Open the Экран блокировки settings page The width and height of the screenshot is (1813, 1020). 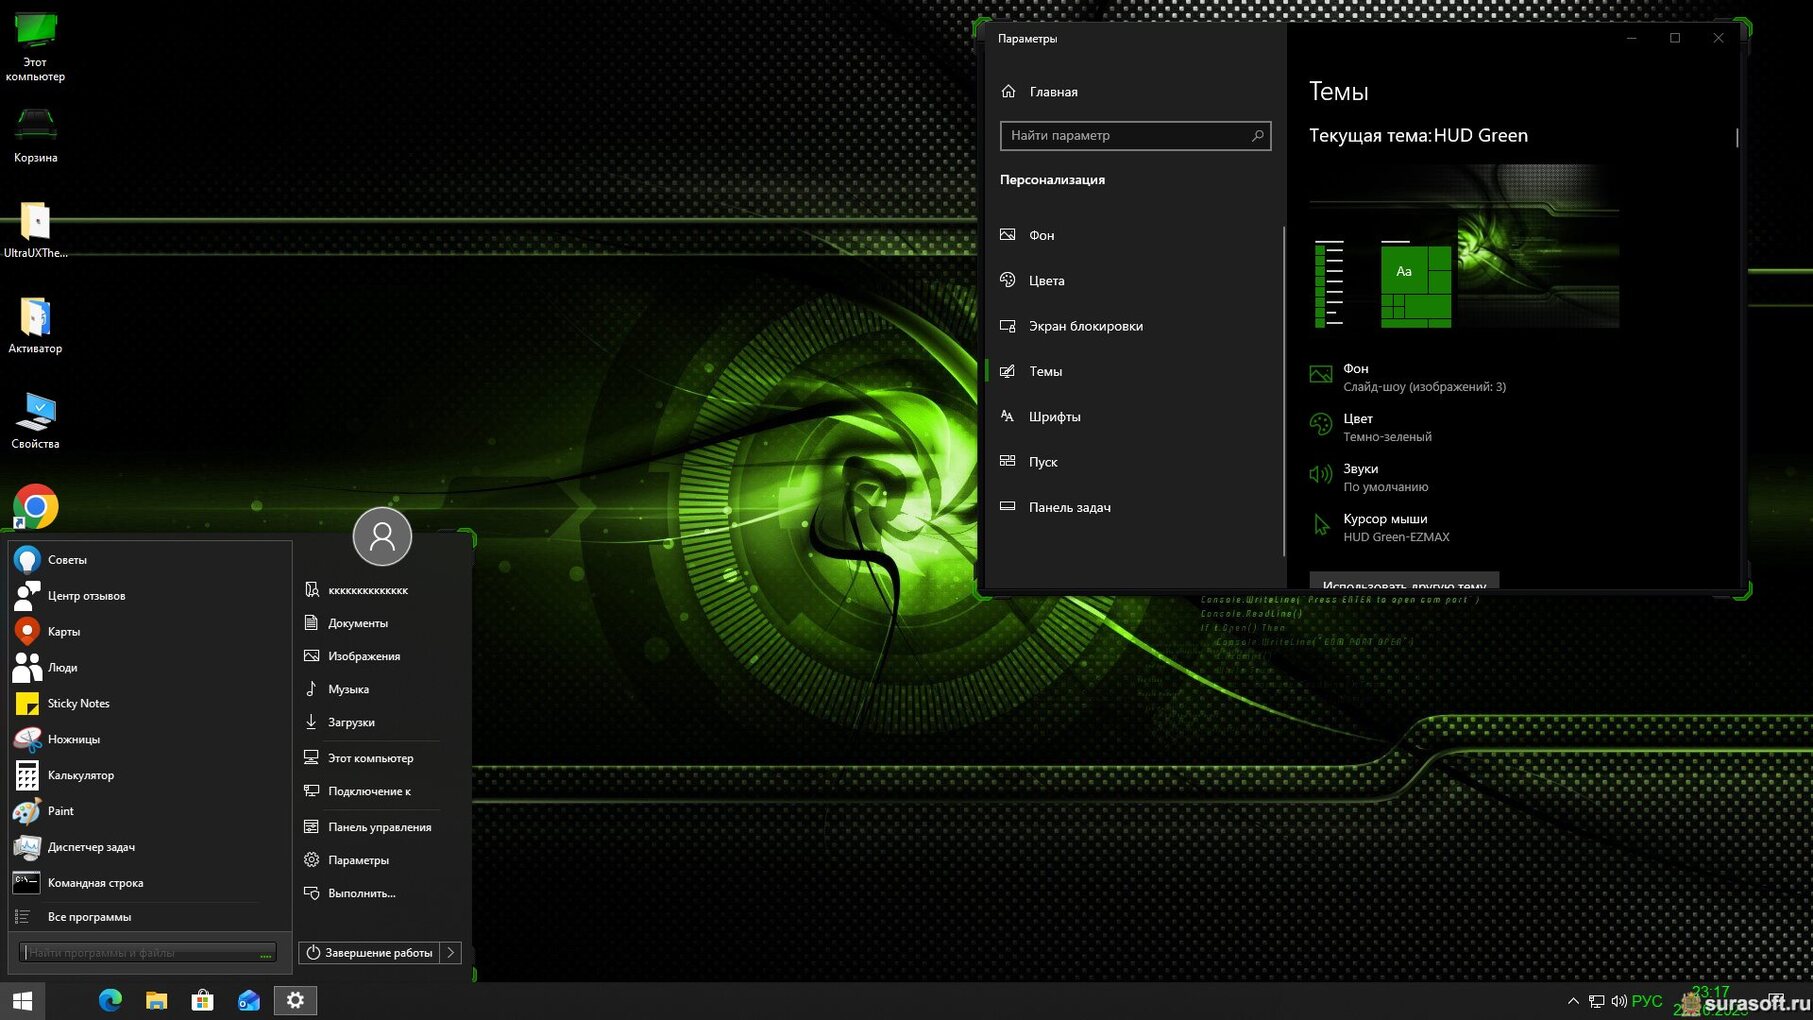[1085, 326]
